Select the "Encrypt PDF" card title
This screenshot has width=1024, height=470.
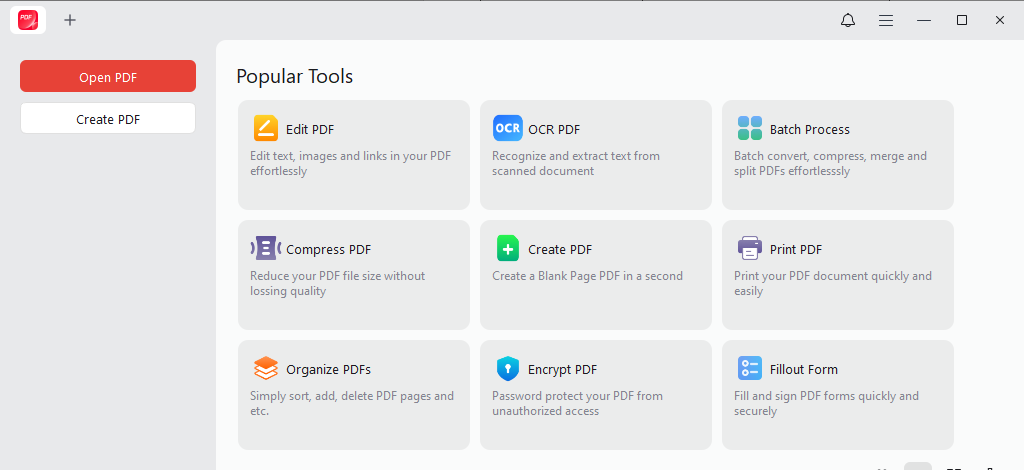(x=562, y=369)
